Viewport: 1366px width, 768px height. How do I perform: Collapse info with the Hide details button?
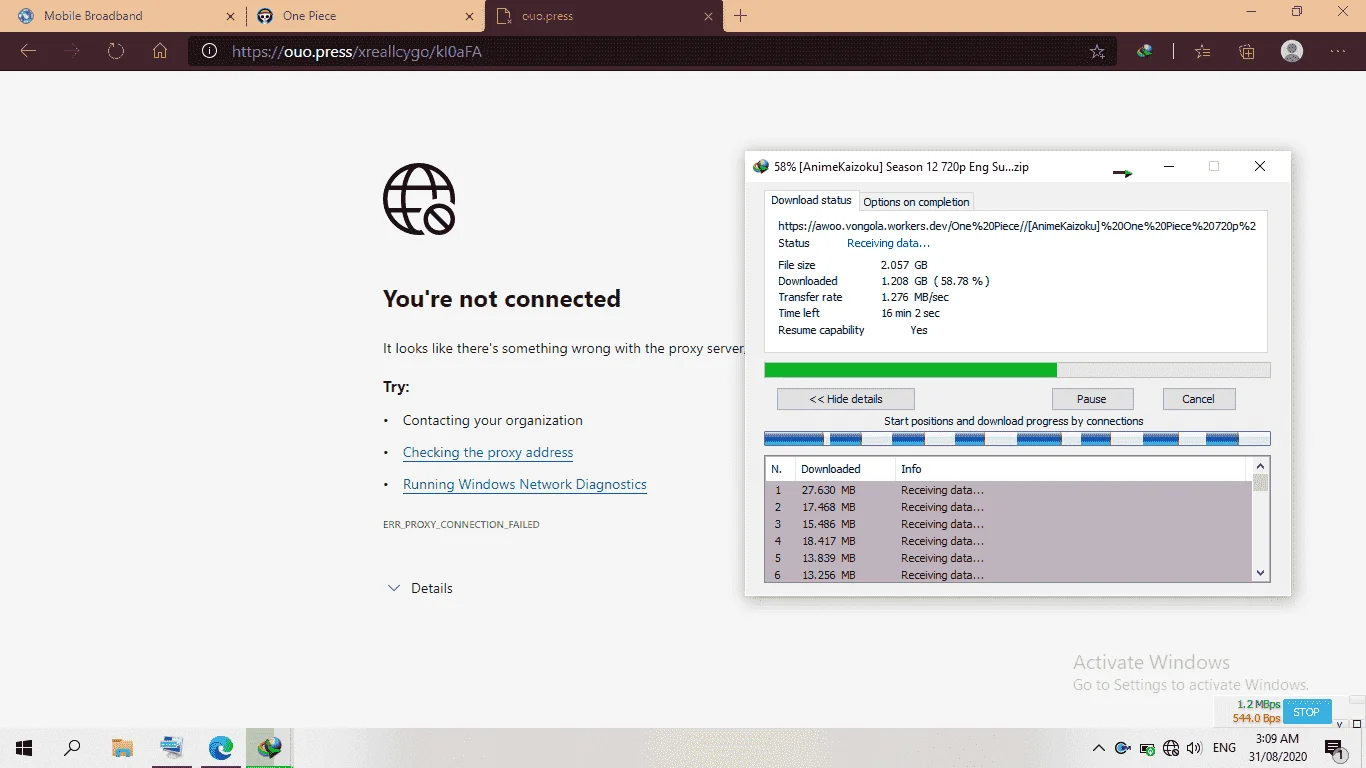[x=846, y=399]
